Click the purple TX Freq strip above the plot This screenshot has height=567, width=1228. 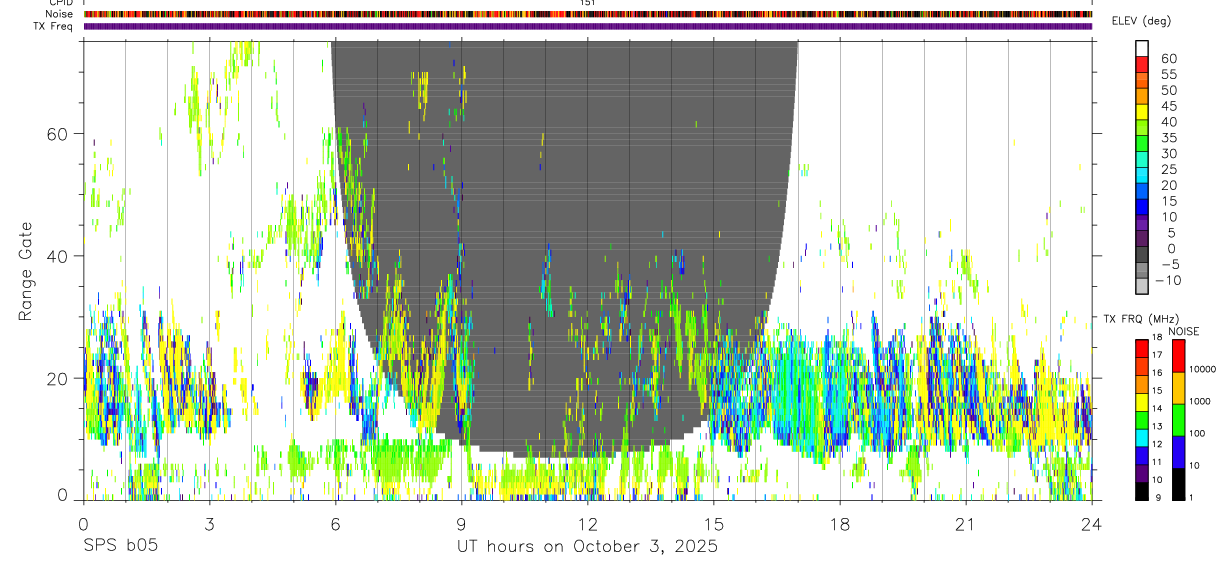coord(588,26)
